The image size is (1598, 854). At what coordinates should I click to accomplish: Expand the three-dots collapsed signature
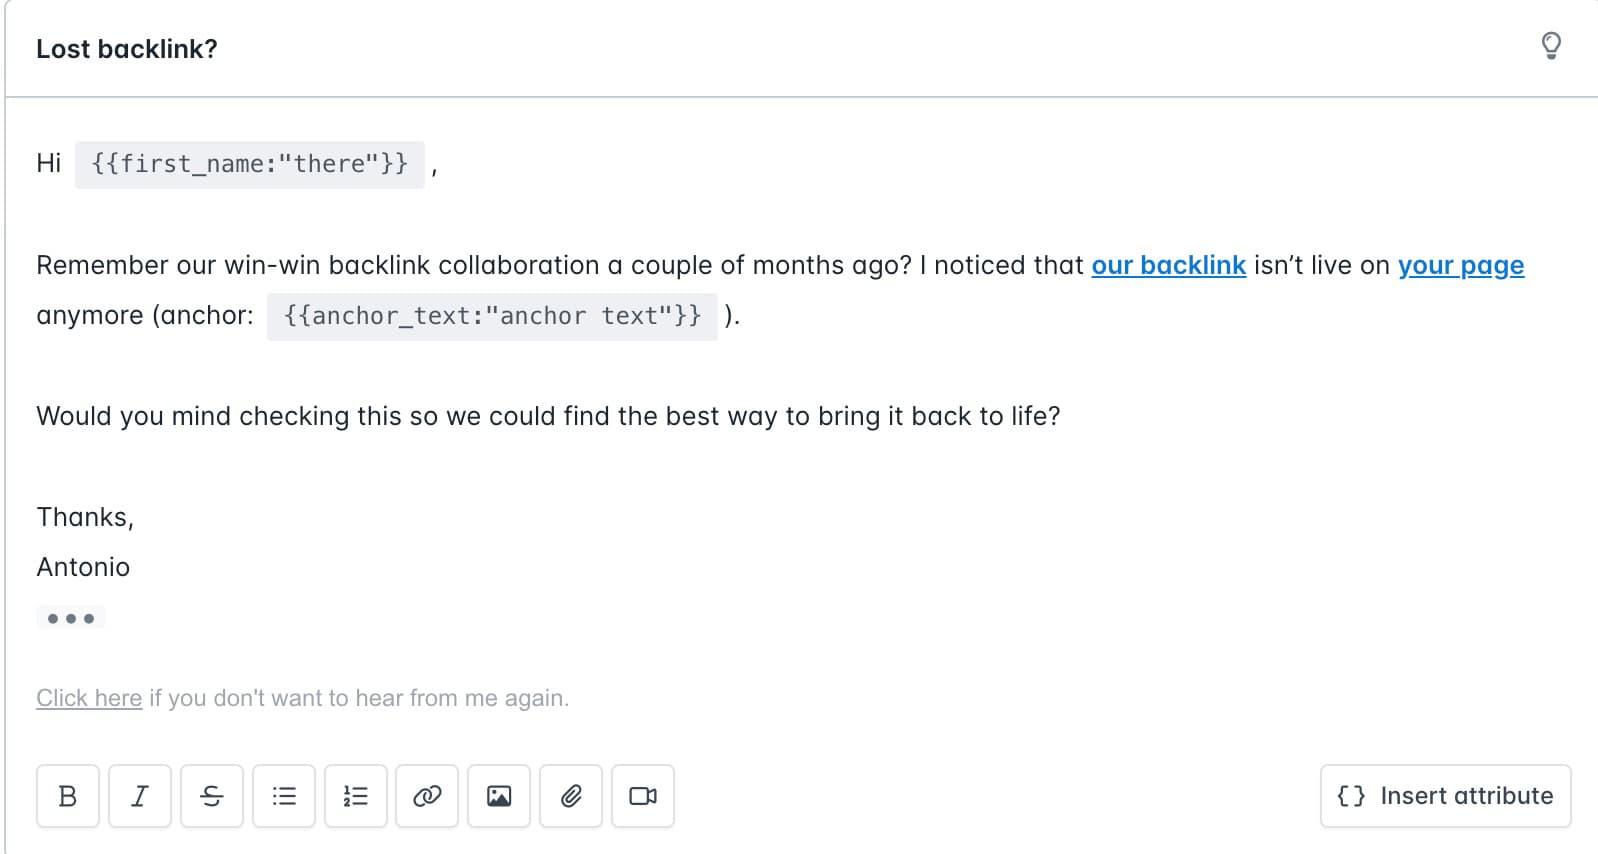[x=71, y=618]
